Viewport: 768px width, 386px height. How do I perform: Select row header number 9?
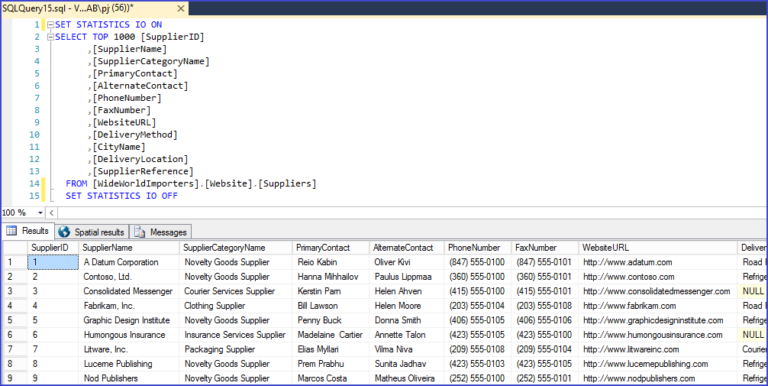[15, 378]
